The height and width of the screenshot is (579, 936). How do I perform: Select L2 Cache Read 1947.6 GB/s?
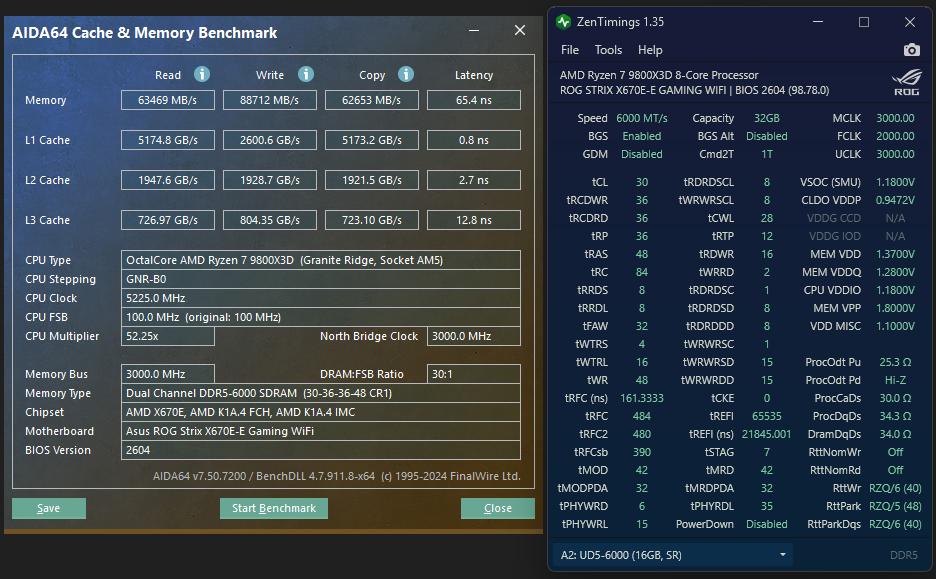coord(168,180)
